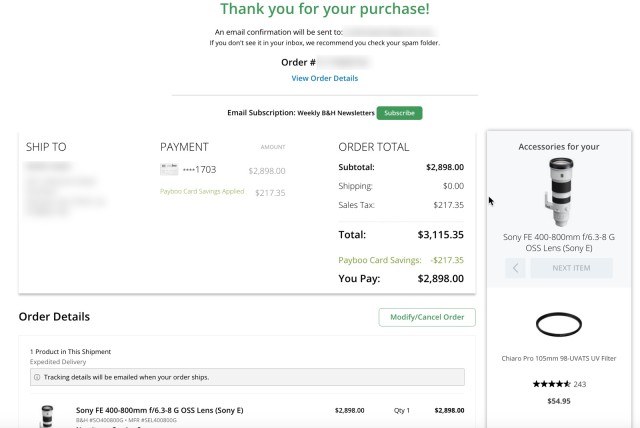Screen dimensions: 640x428
Task: Click the NEXT ITEM button
Action: point(571,268)
